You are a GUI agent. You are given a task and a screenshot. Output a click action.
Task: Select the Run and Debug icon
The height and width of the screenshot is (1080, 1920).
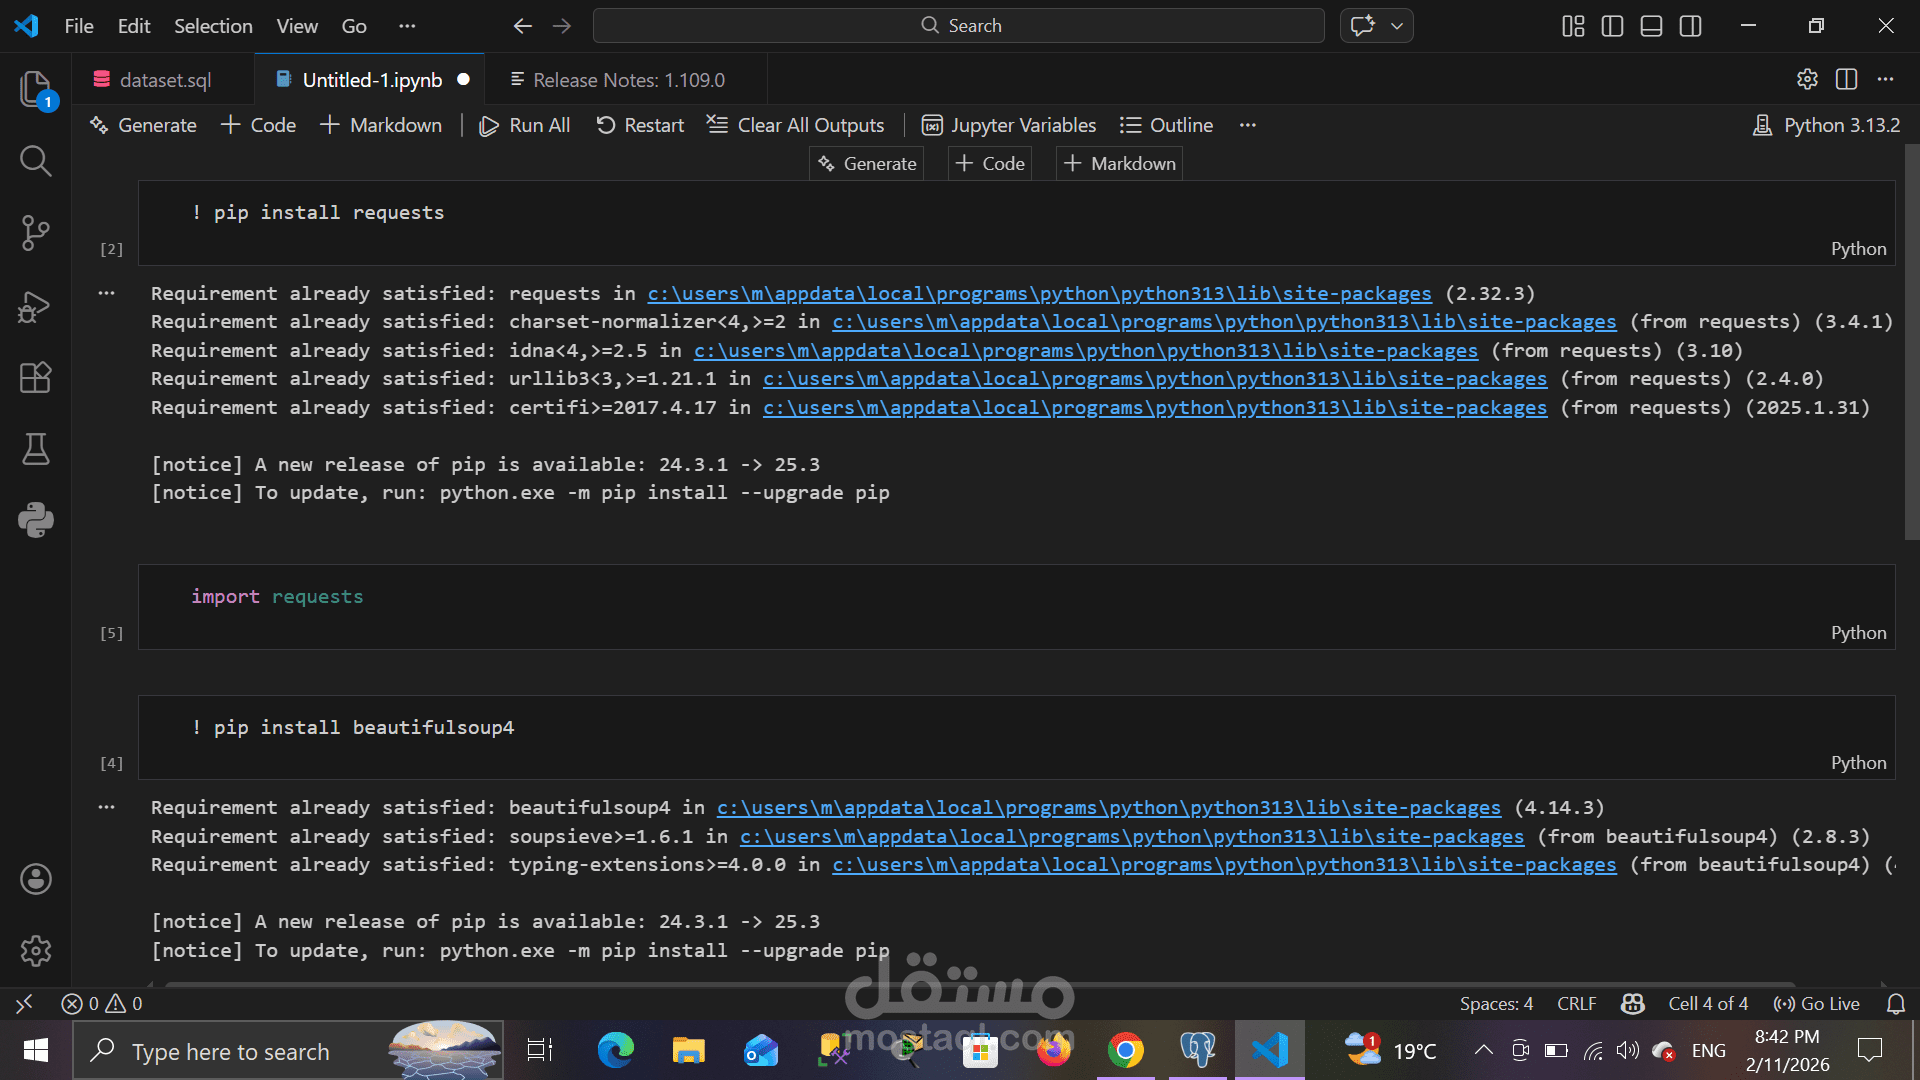[36, 306]
